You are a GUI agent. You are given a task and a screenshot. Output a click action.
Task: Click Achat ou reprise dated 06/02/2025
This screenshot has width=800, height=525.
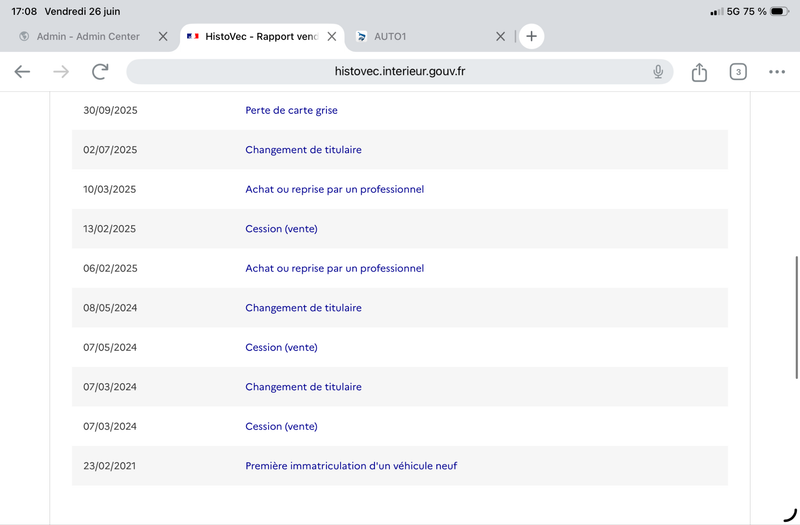(334, 268)
